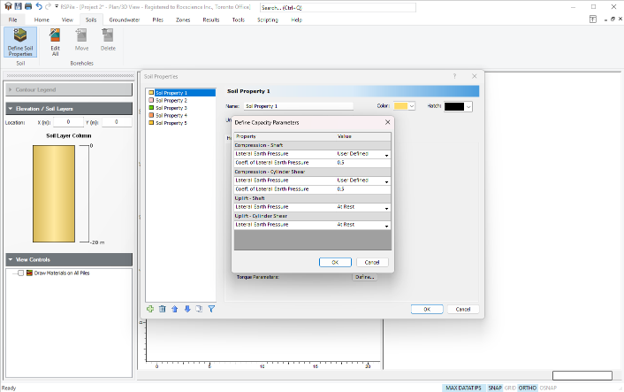Click the help question mark in Soil Properties
This screenshot has width=624, height=392.
pyautogui.click(x=454, y=76)
